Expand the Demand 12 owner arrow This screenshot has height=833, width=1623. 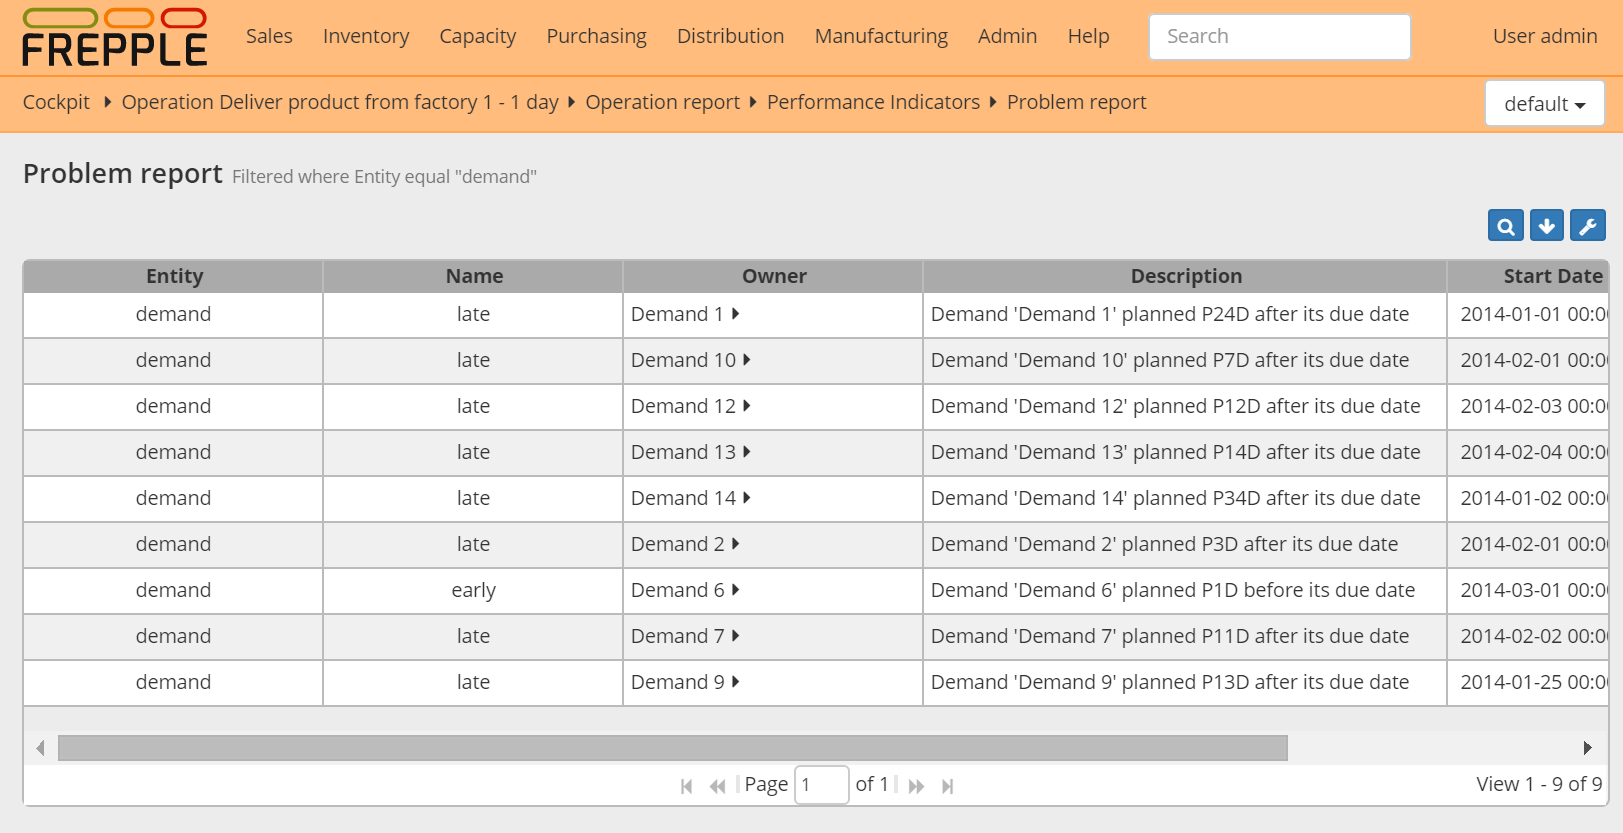pyautogui.click(x=747, y=406)
